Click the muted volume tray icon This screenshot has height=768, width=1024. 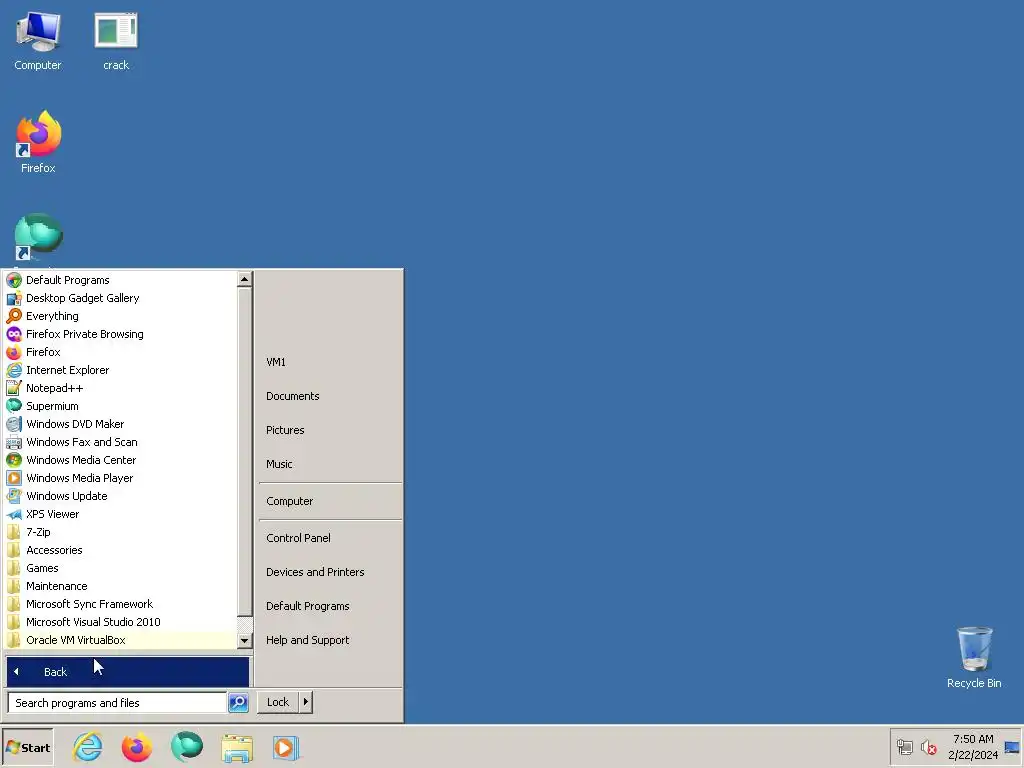pos(929,746)
